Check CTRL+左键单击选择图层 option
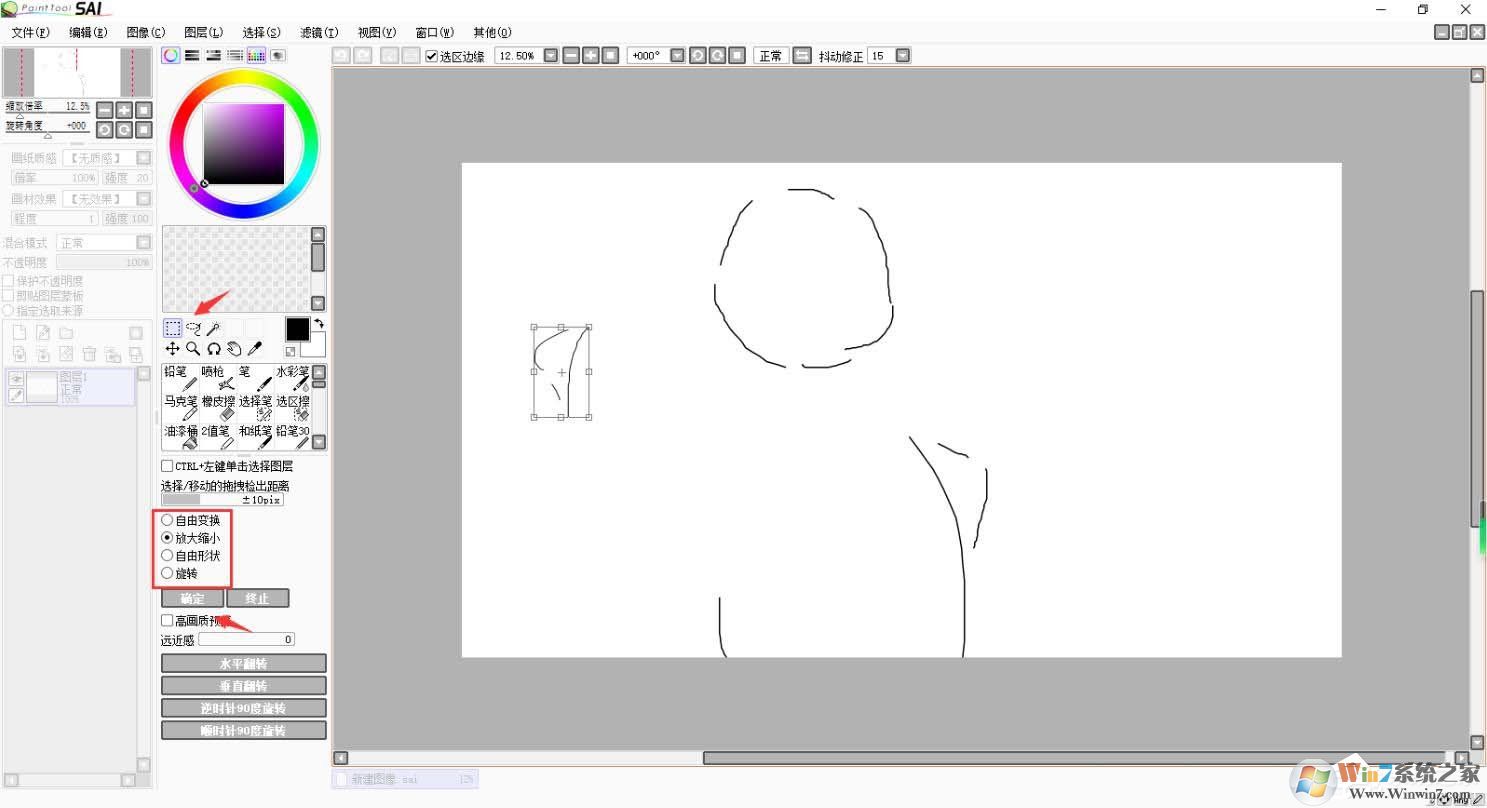 click(x=167, y=466)
